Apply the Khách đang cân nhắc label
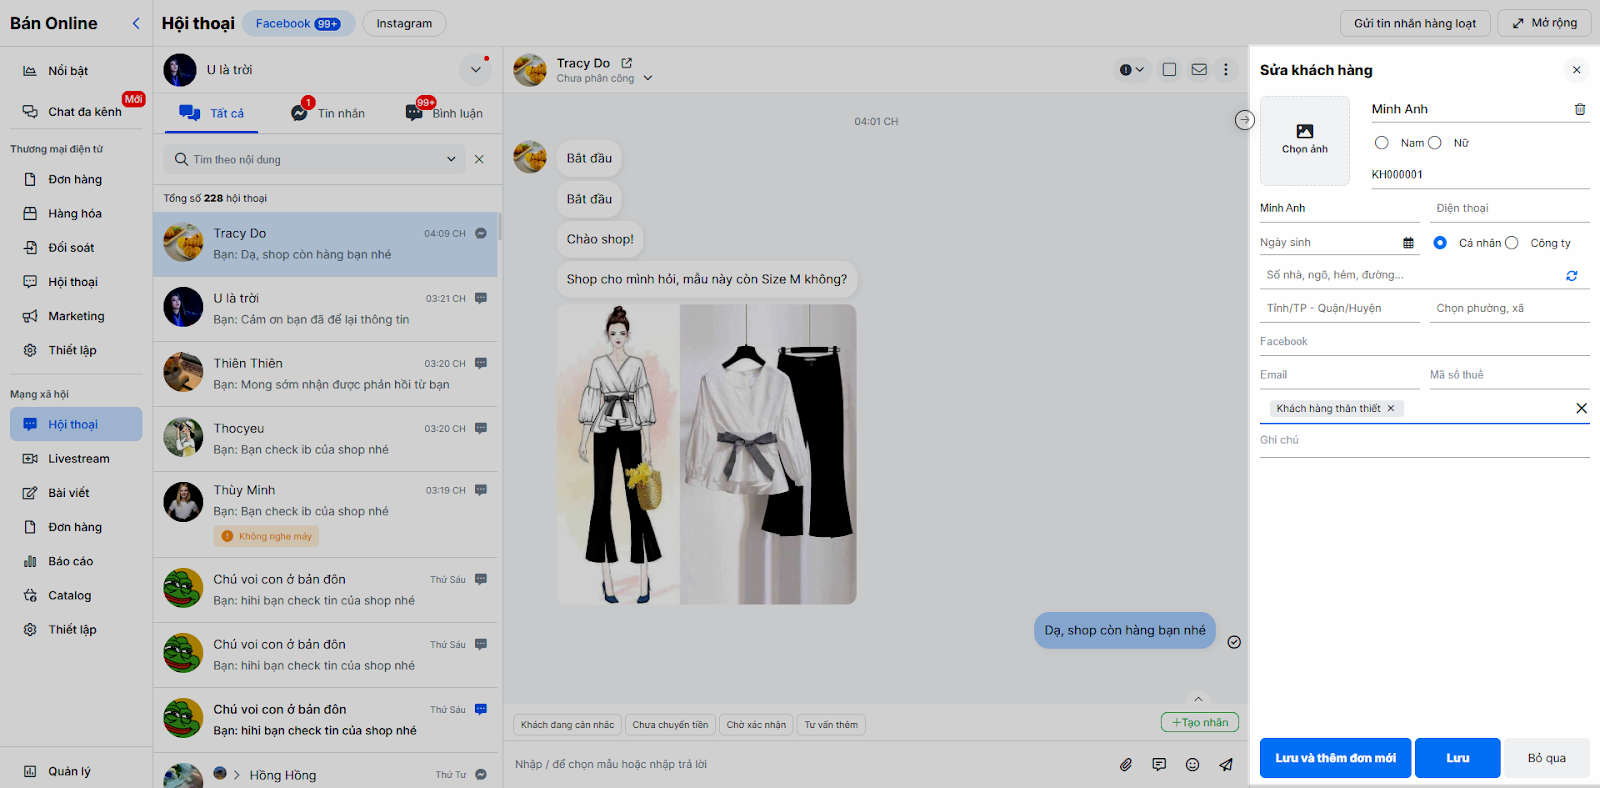The image size is (1600, 788). pos(567,725)
